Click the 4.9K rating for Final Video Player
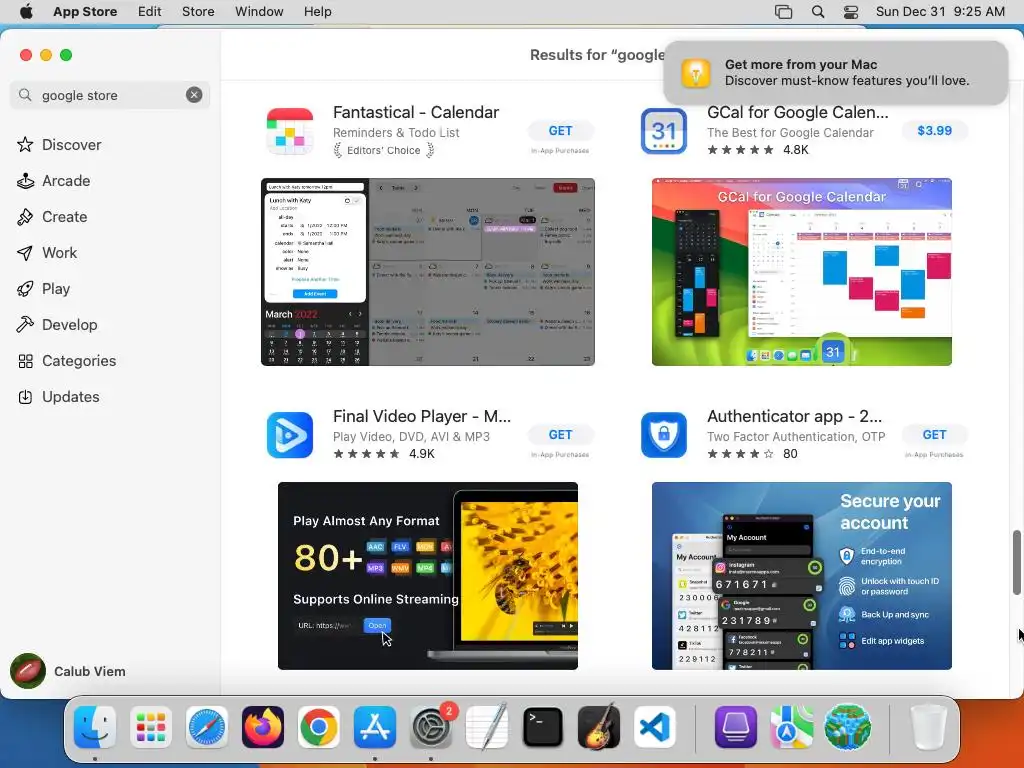 383,454
